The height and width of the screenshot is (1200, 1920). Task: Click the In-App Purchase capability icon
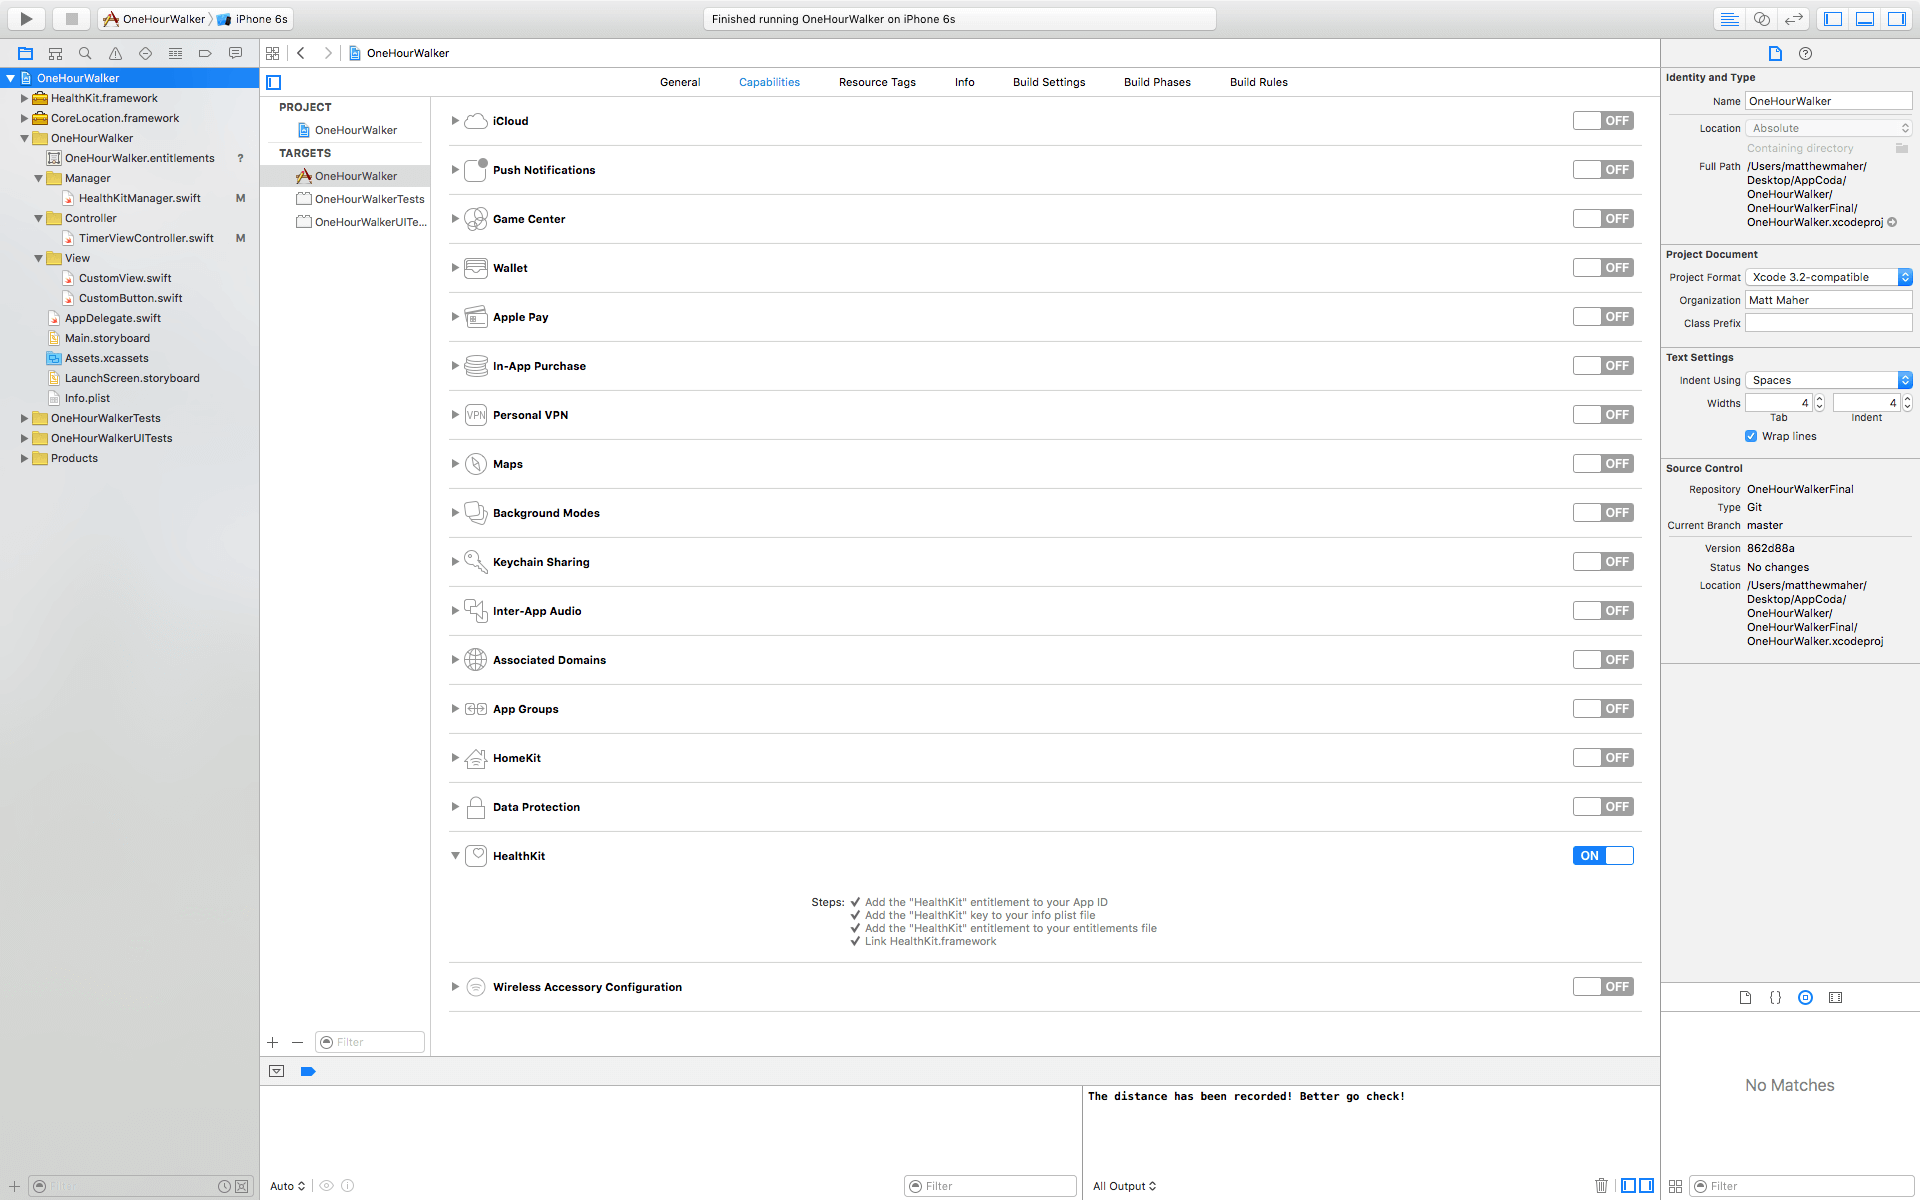tap(476, 365)
